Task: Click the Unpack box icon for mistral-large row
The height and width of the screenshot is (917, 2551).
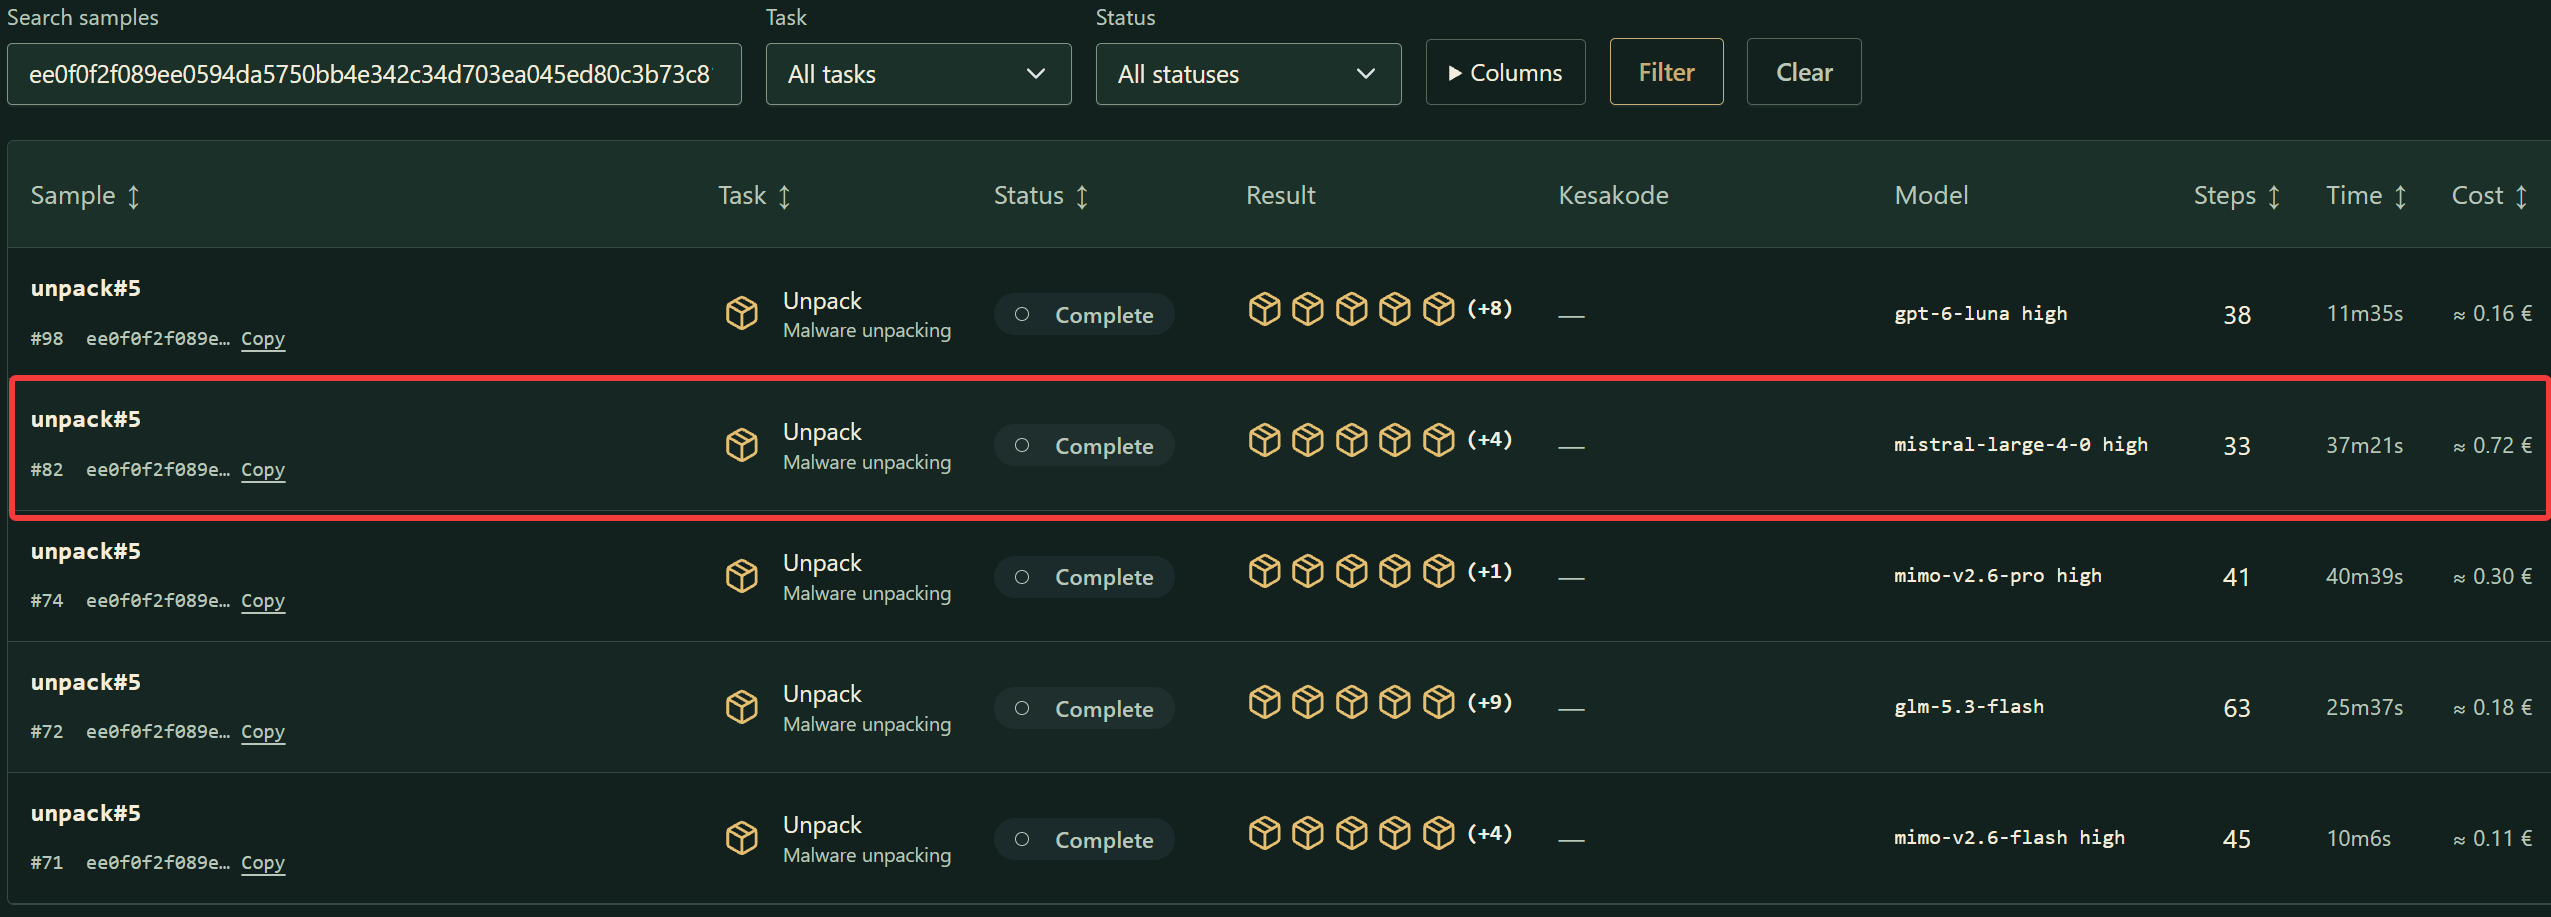Action: click(x=741, y=444)
